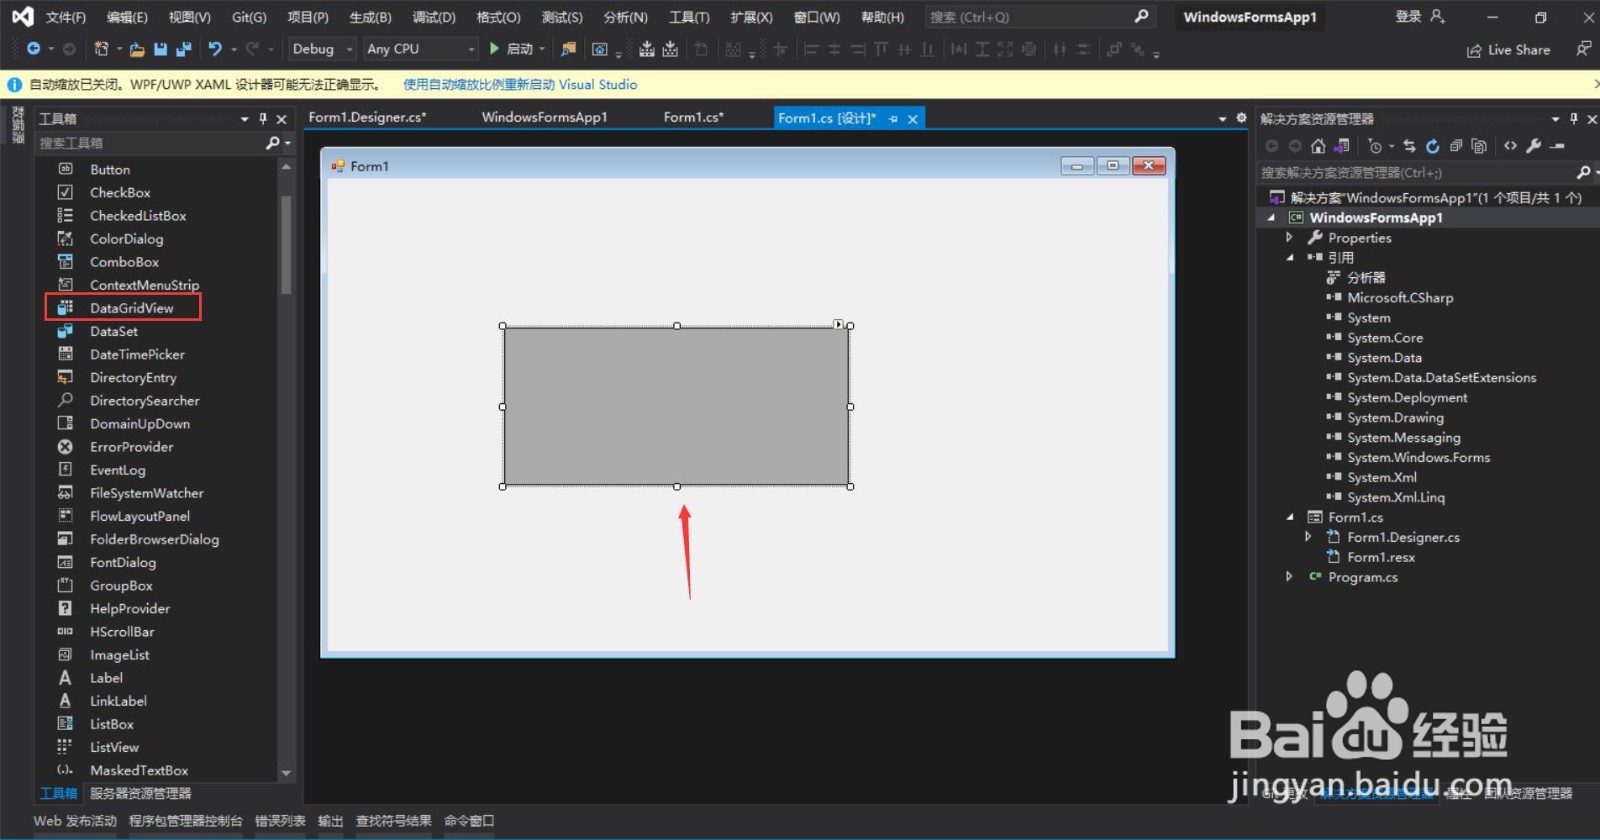
Task: Open the 工具(T) menu
Action: (689, 17)
